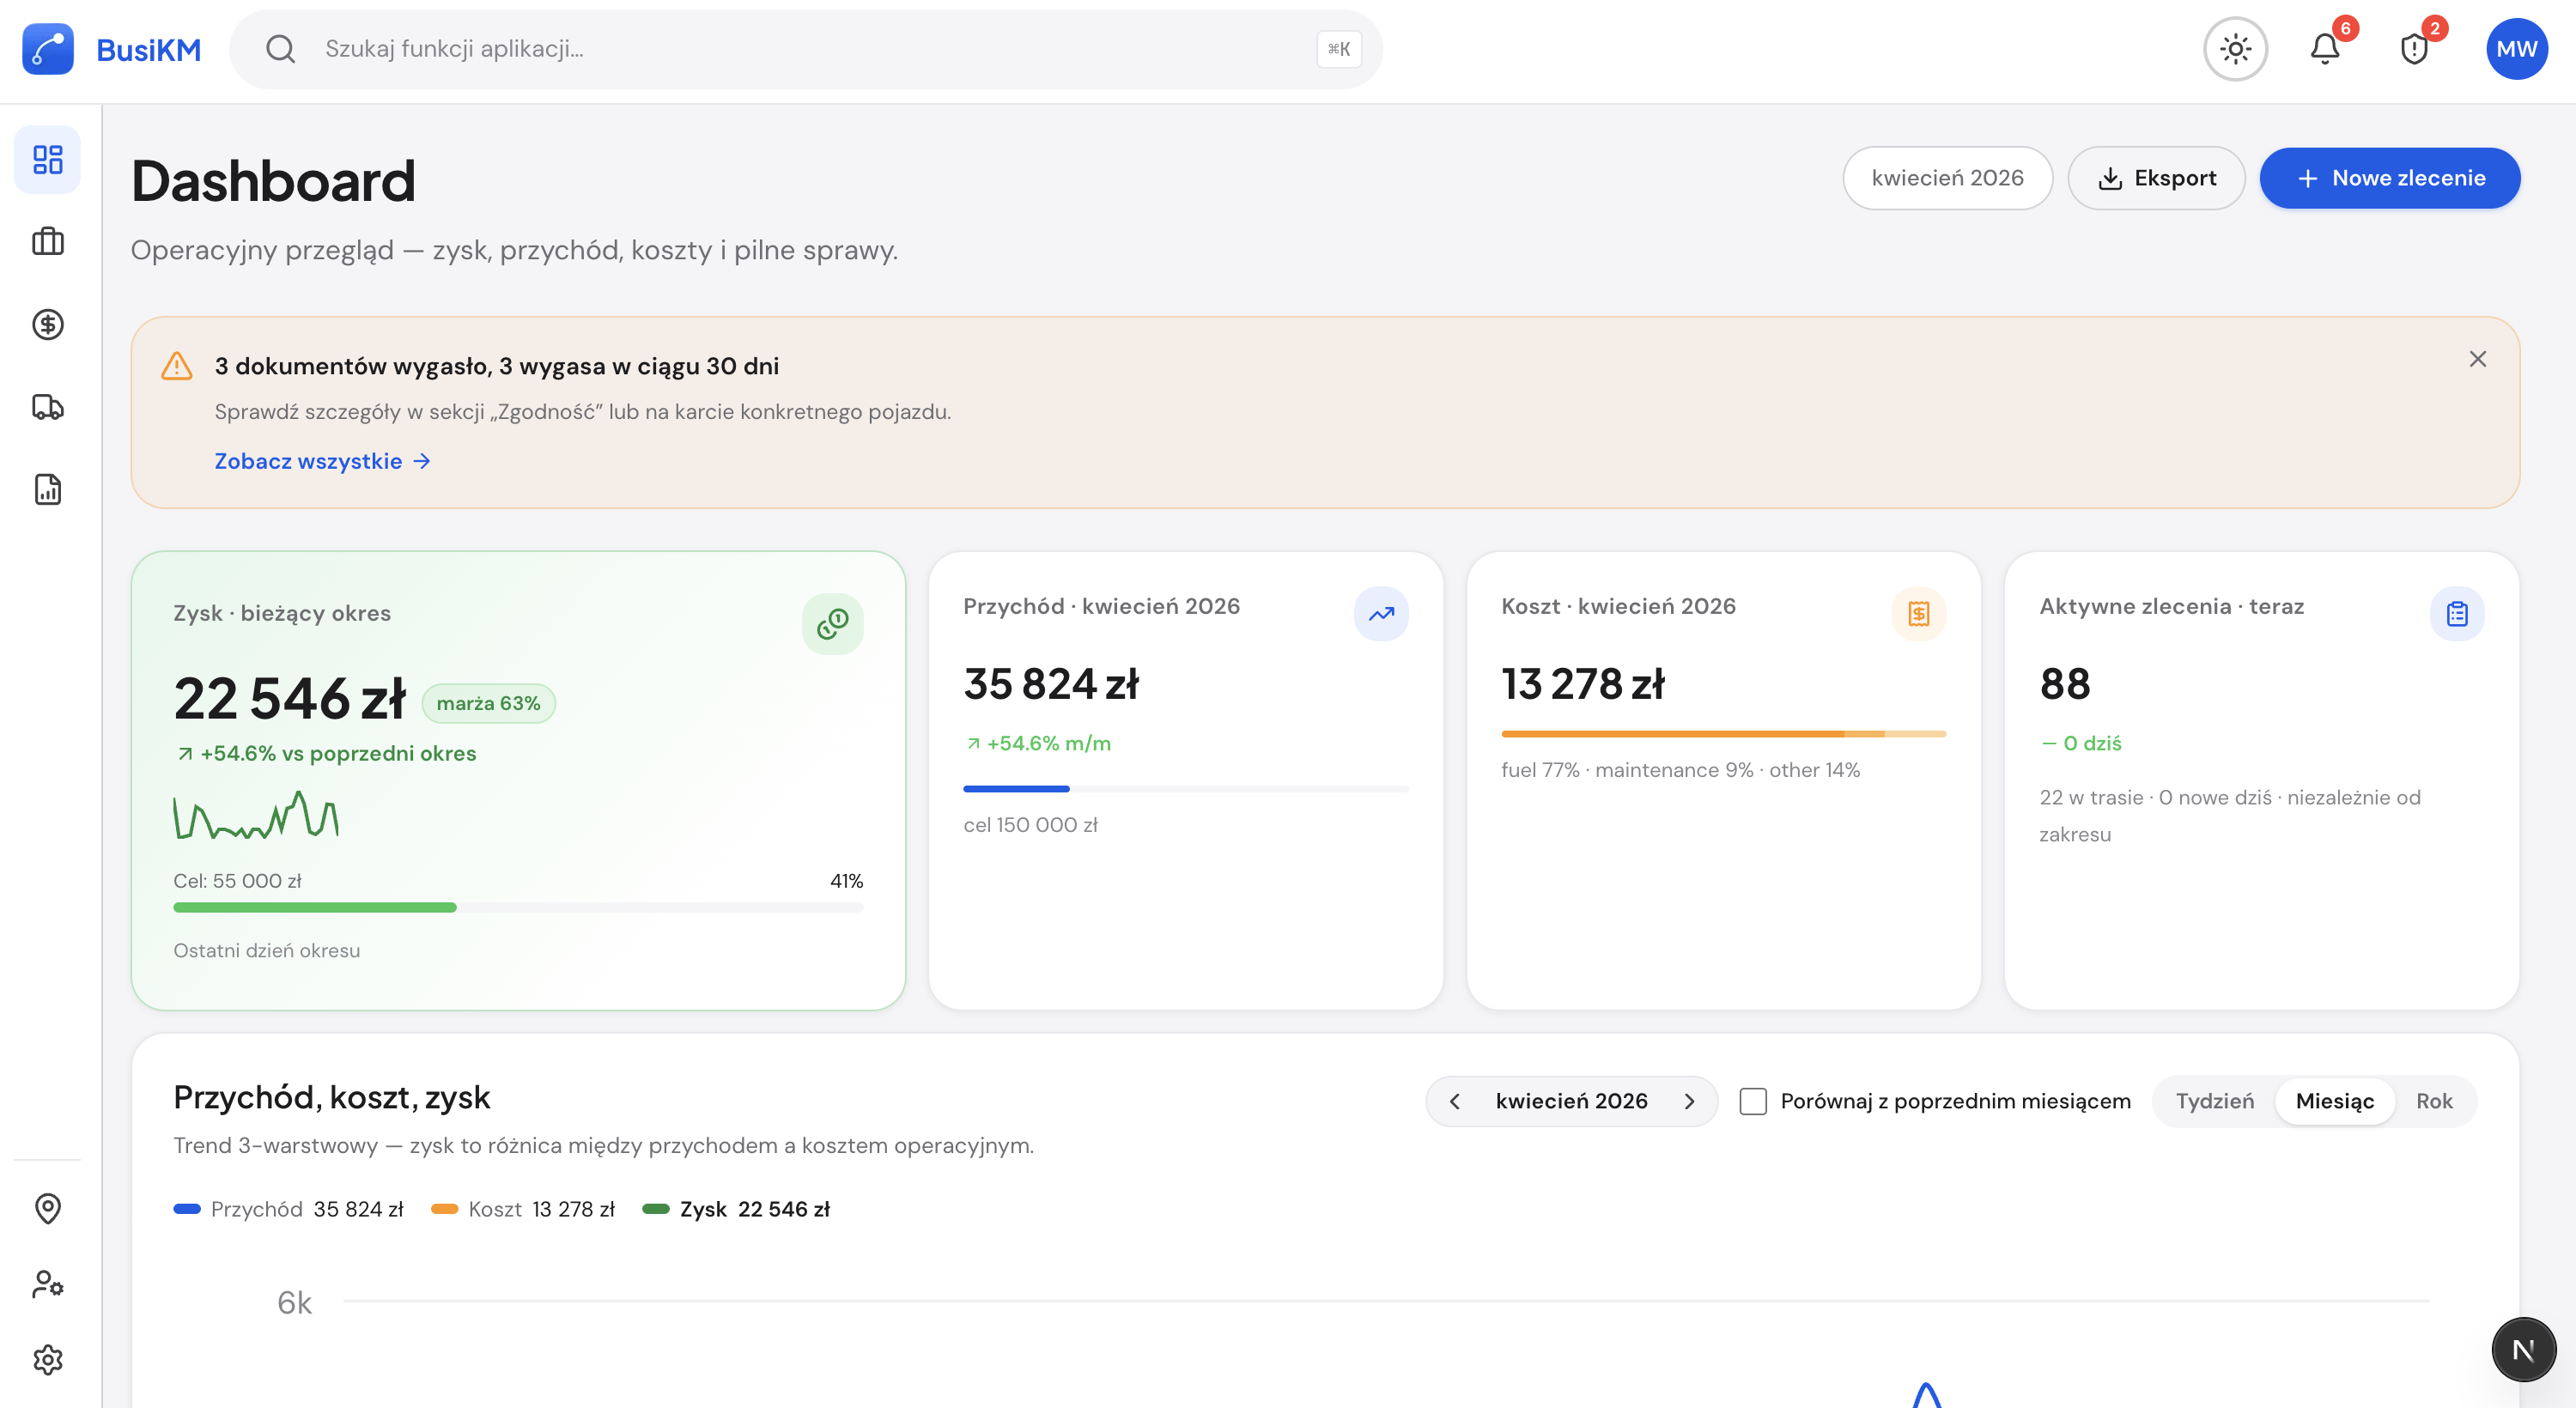Click the Ostatni dzień okresu text
2576x1408 pixels.
coord(266,951)
